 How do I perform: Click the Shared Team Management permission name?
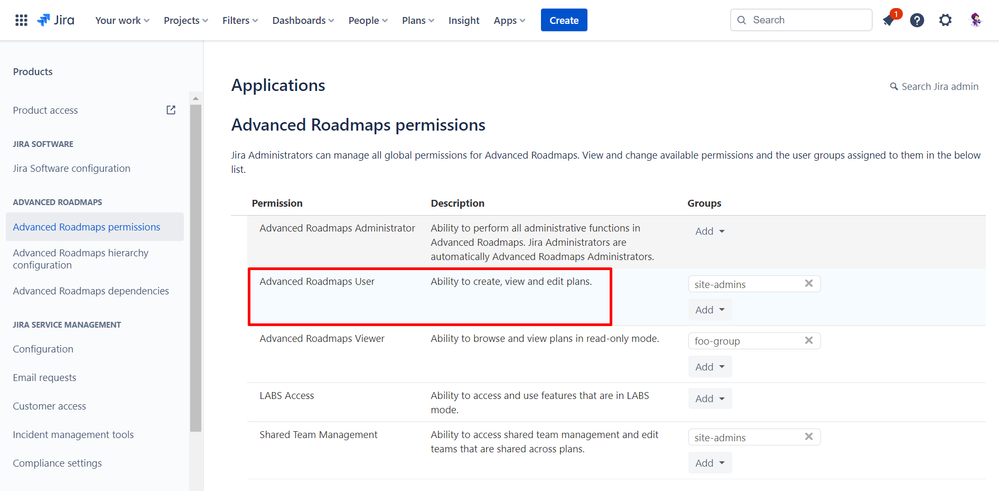coord(319,434)
